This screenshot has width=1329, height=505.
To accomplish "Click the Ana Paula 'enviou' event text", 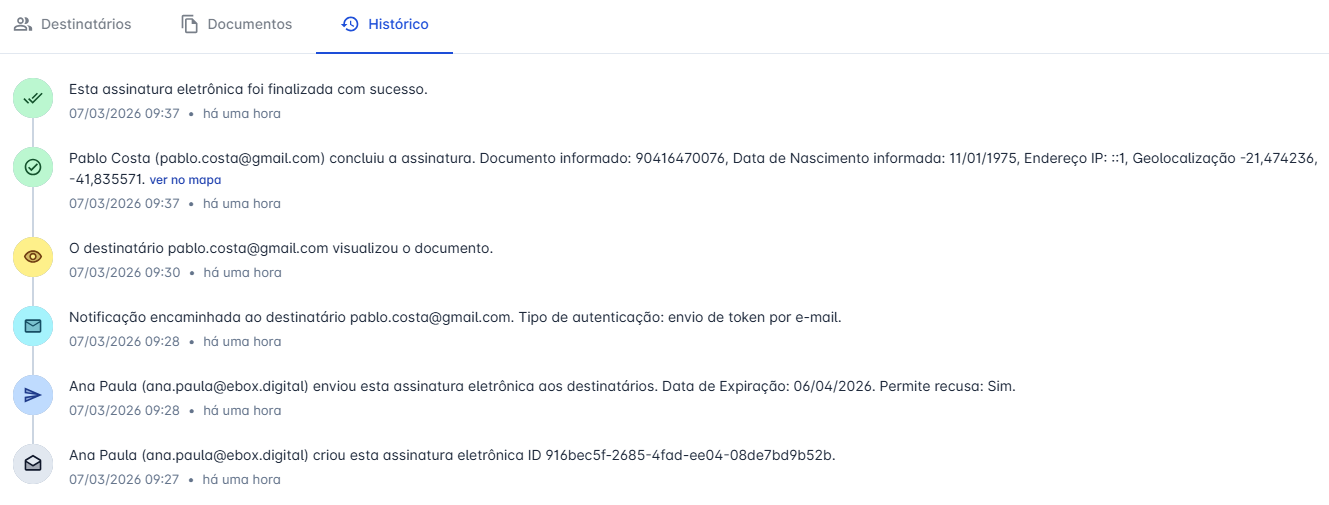I will pyautogui.click(x=542, y=386).
